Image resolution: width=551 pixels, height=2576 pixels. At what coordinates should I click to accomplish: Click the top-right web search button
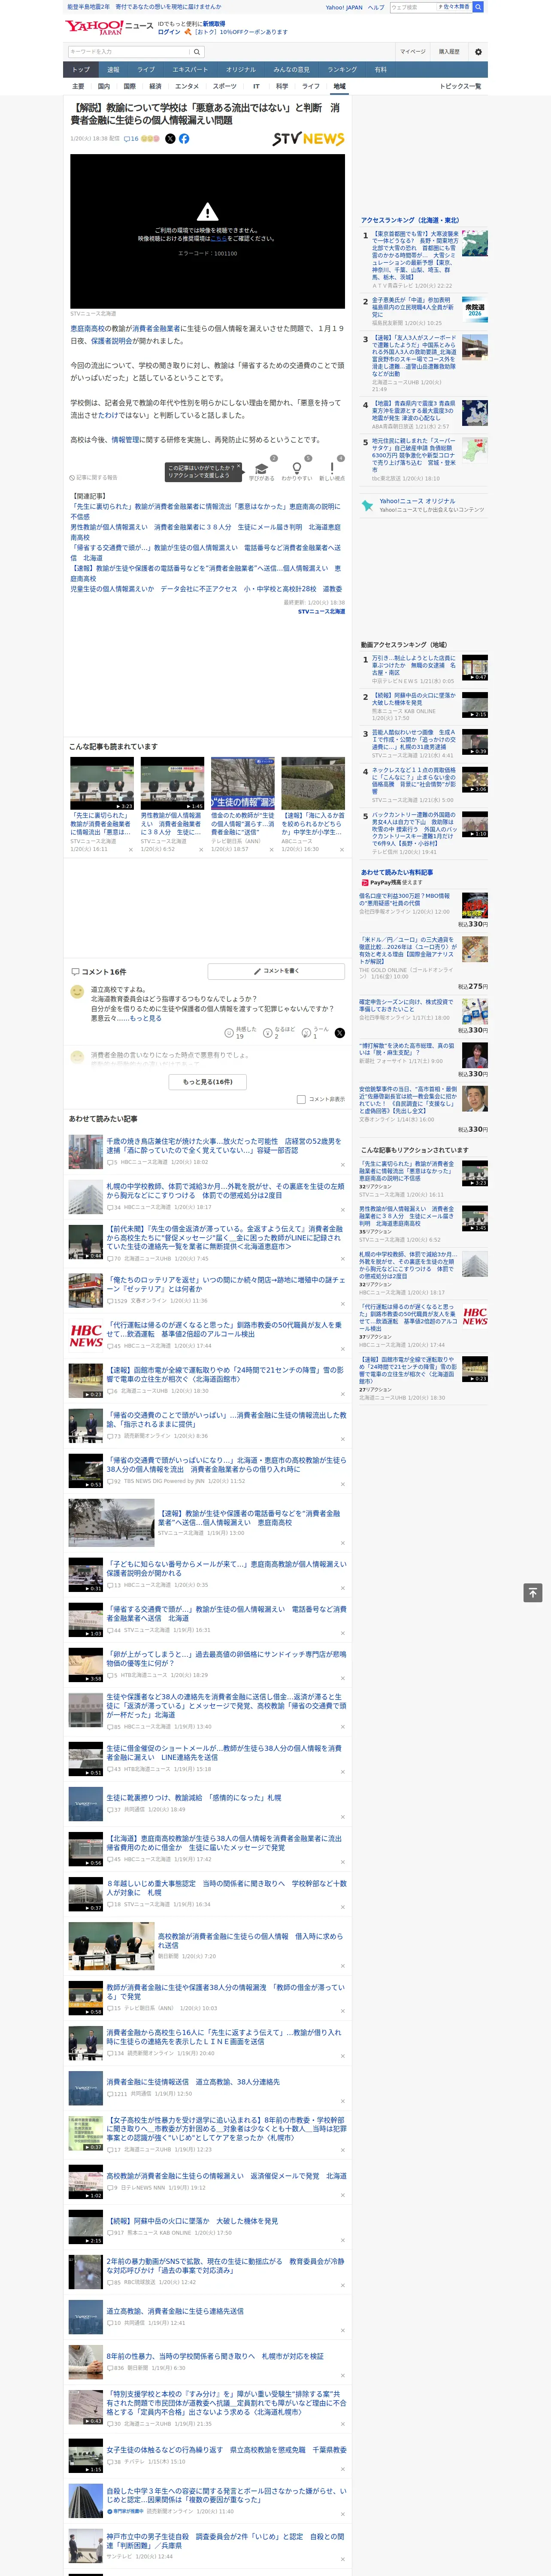(478, 7)
